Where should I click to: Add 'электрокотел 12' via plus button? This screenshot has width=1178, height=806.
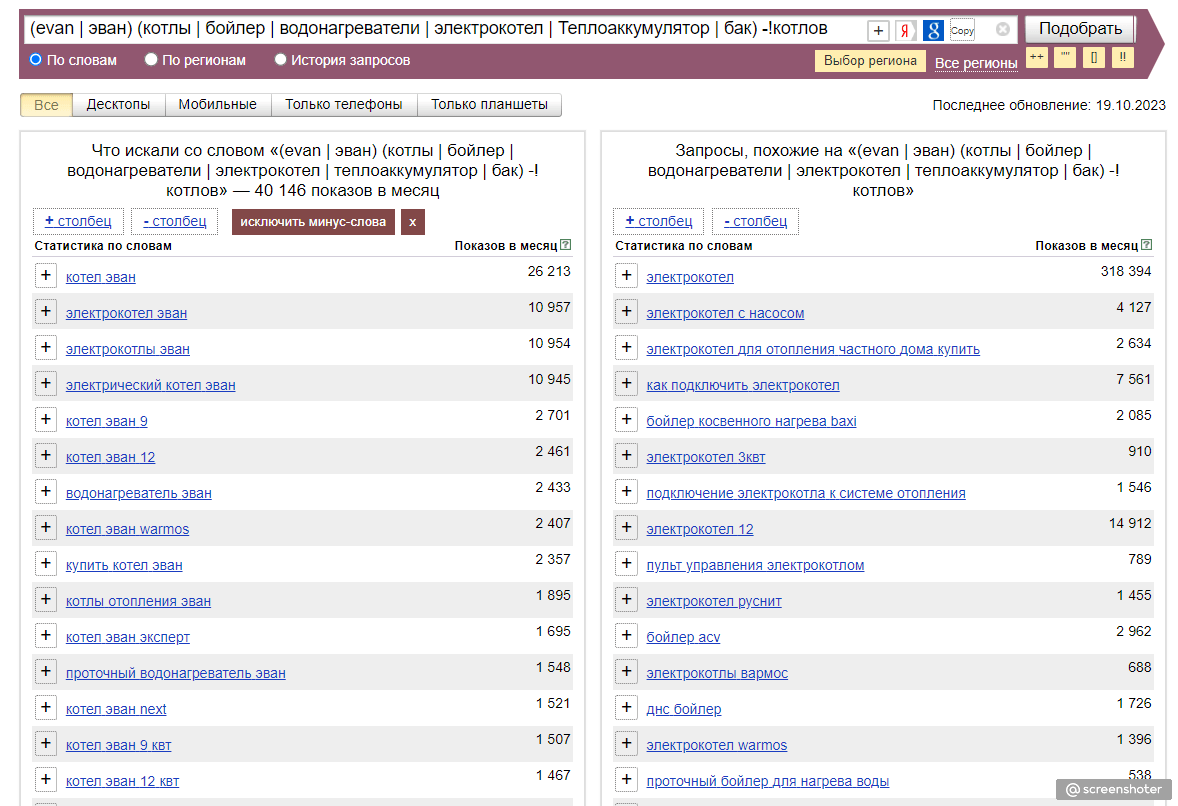click(x=627, y=528)
